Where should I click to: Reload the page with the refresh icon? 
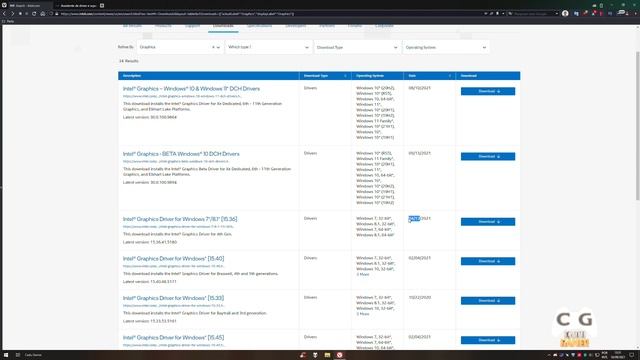[x=34, y=13]
